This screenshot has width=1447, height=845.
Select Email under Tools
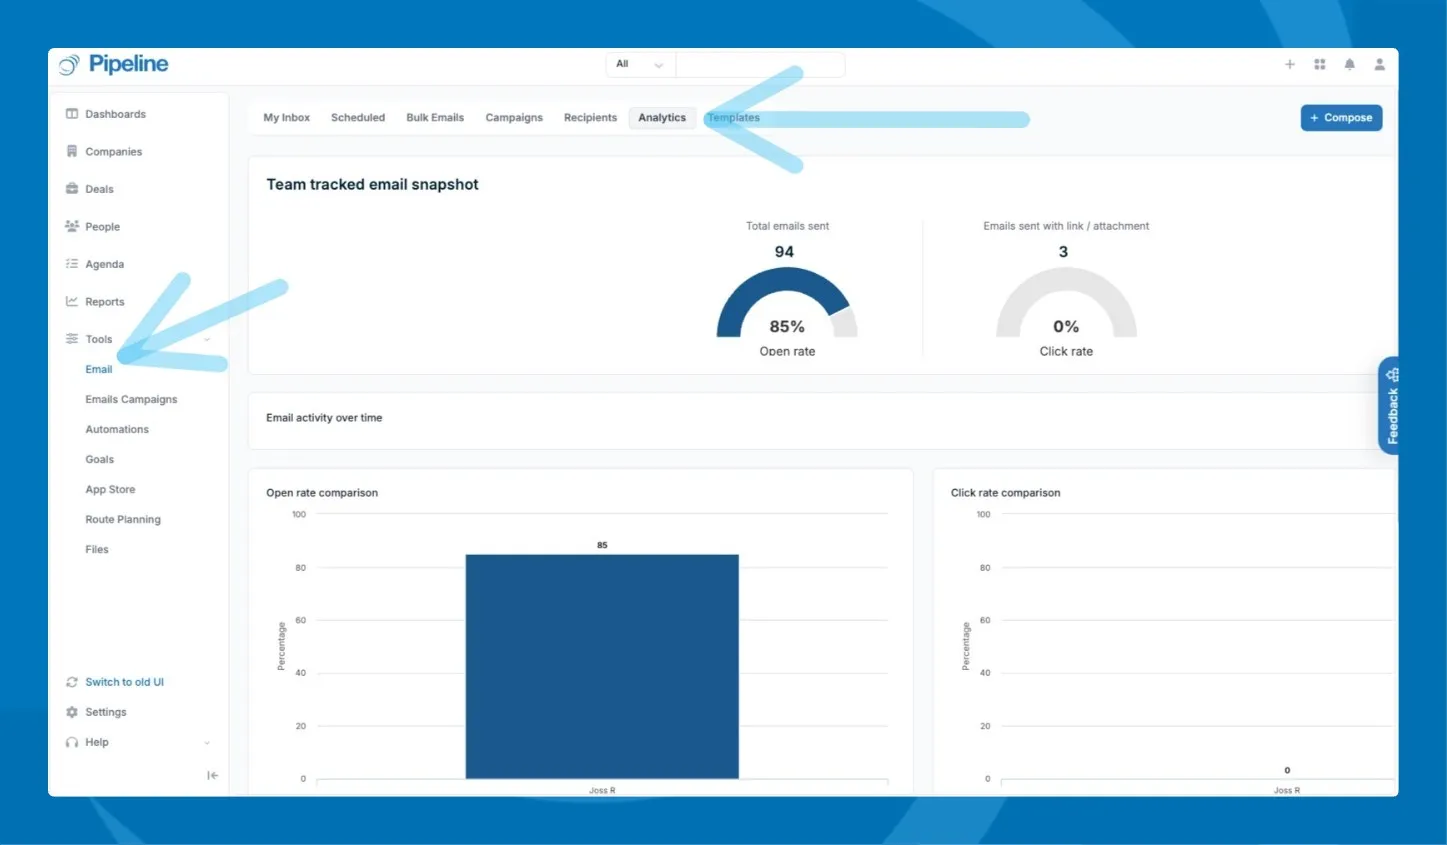[99, 369]
